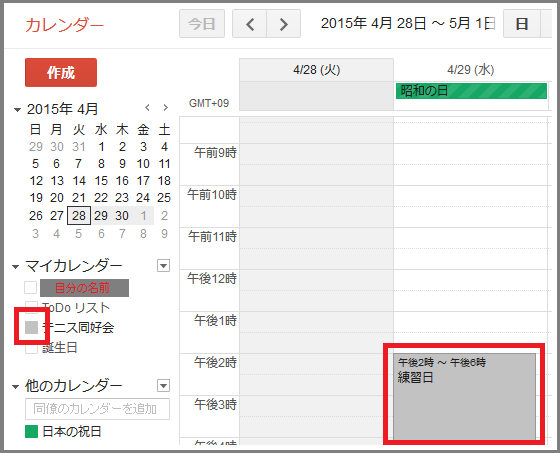
Task: Toggle 日本の祝日 green color box
Action: 31,431
